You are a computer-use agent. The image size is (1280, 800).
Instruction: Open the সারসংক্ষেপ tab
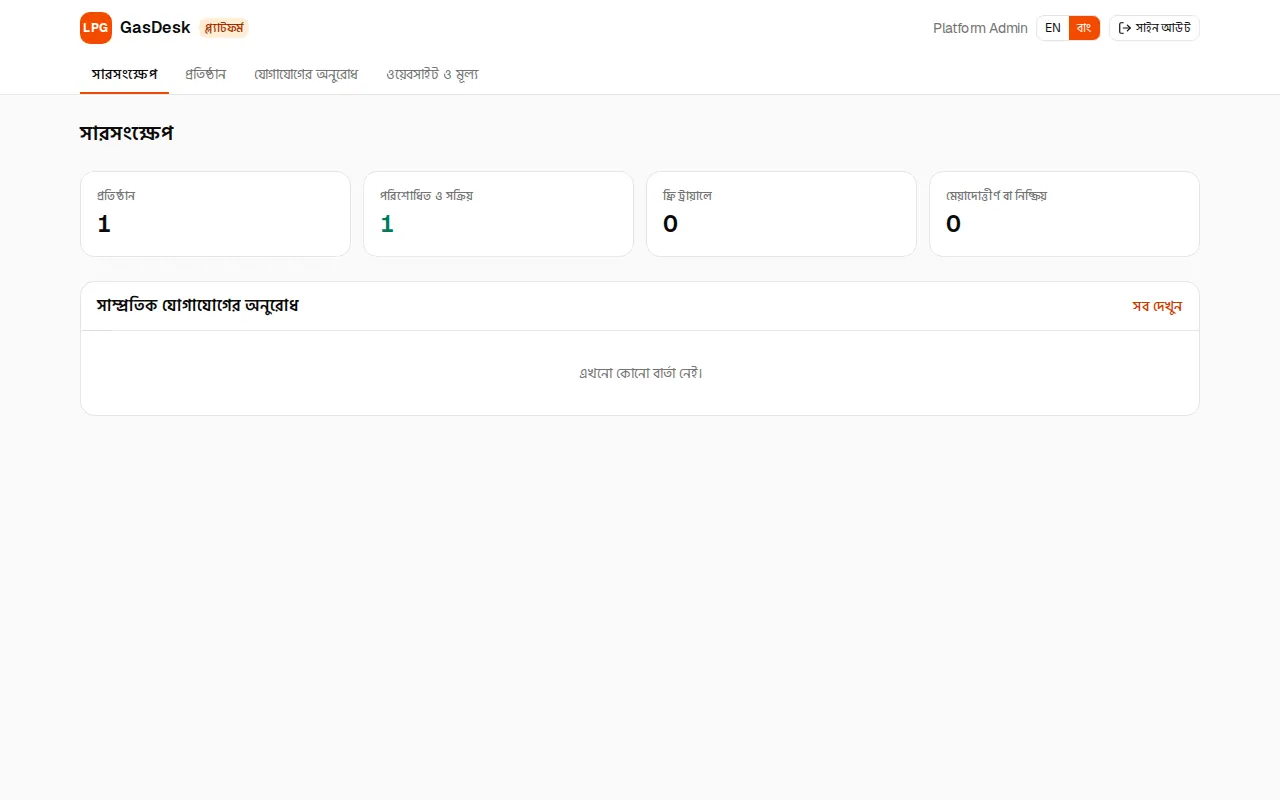[x=124, y=75]
